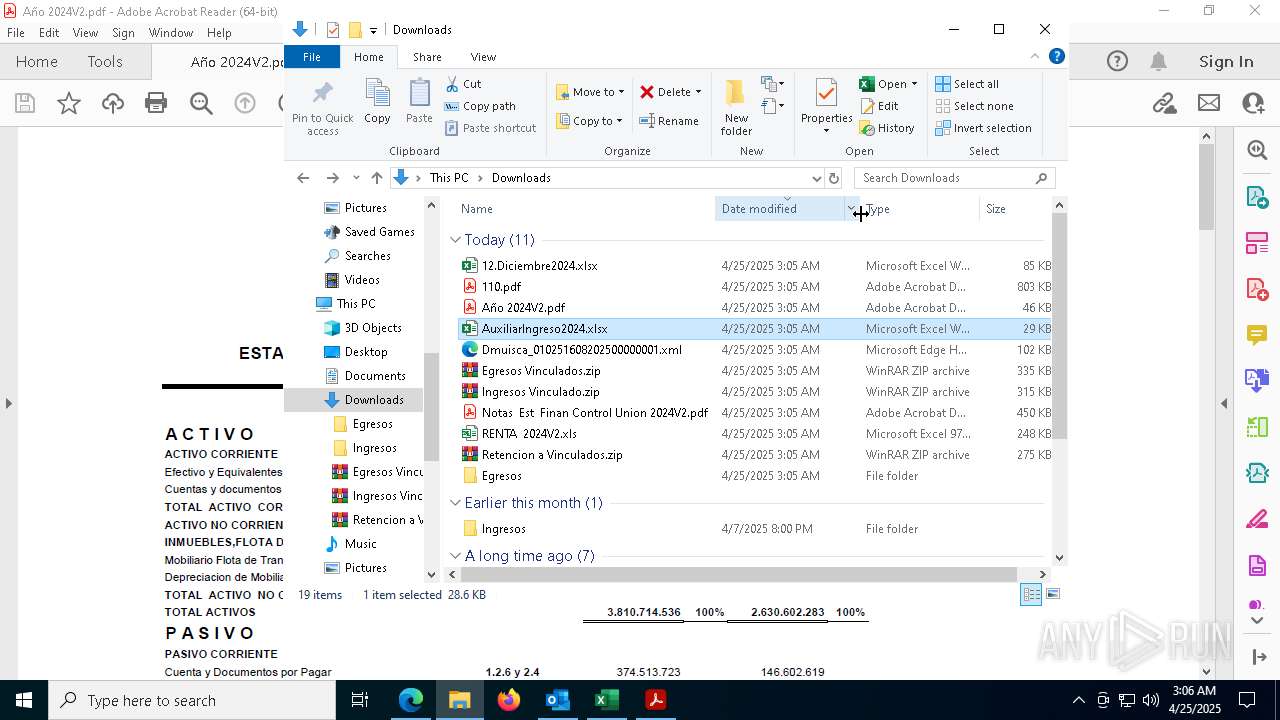The image size is (1280, 720).
Task: Click Acrobat email envelope icon
Action: point(1209,102)
